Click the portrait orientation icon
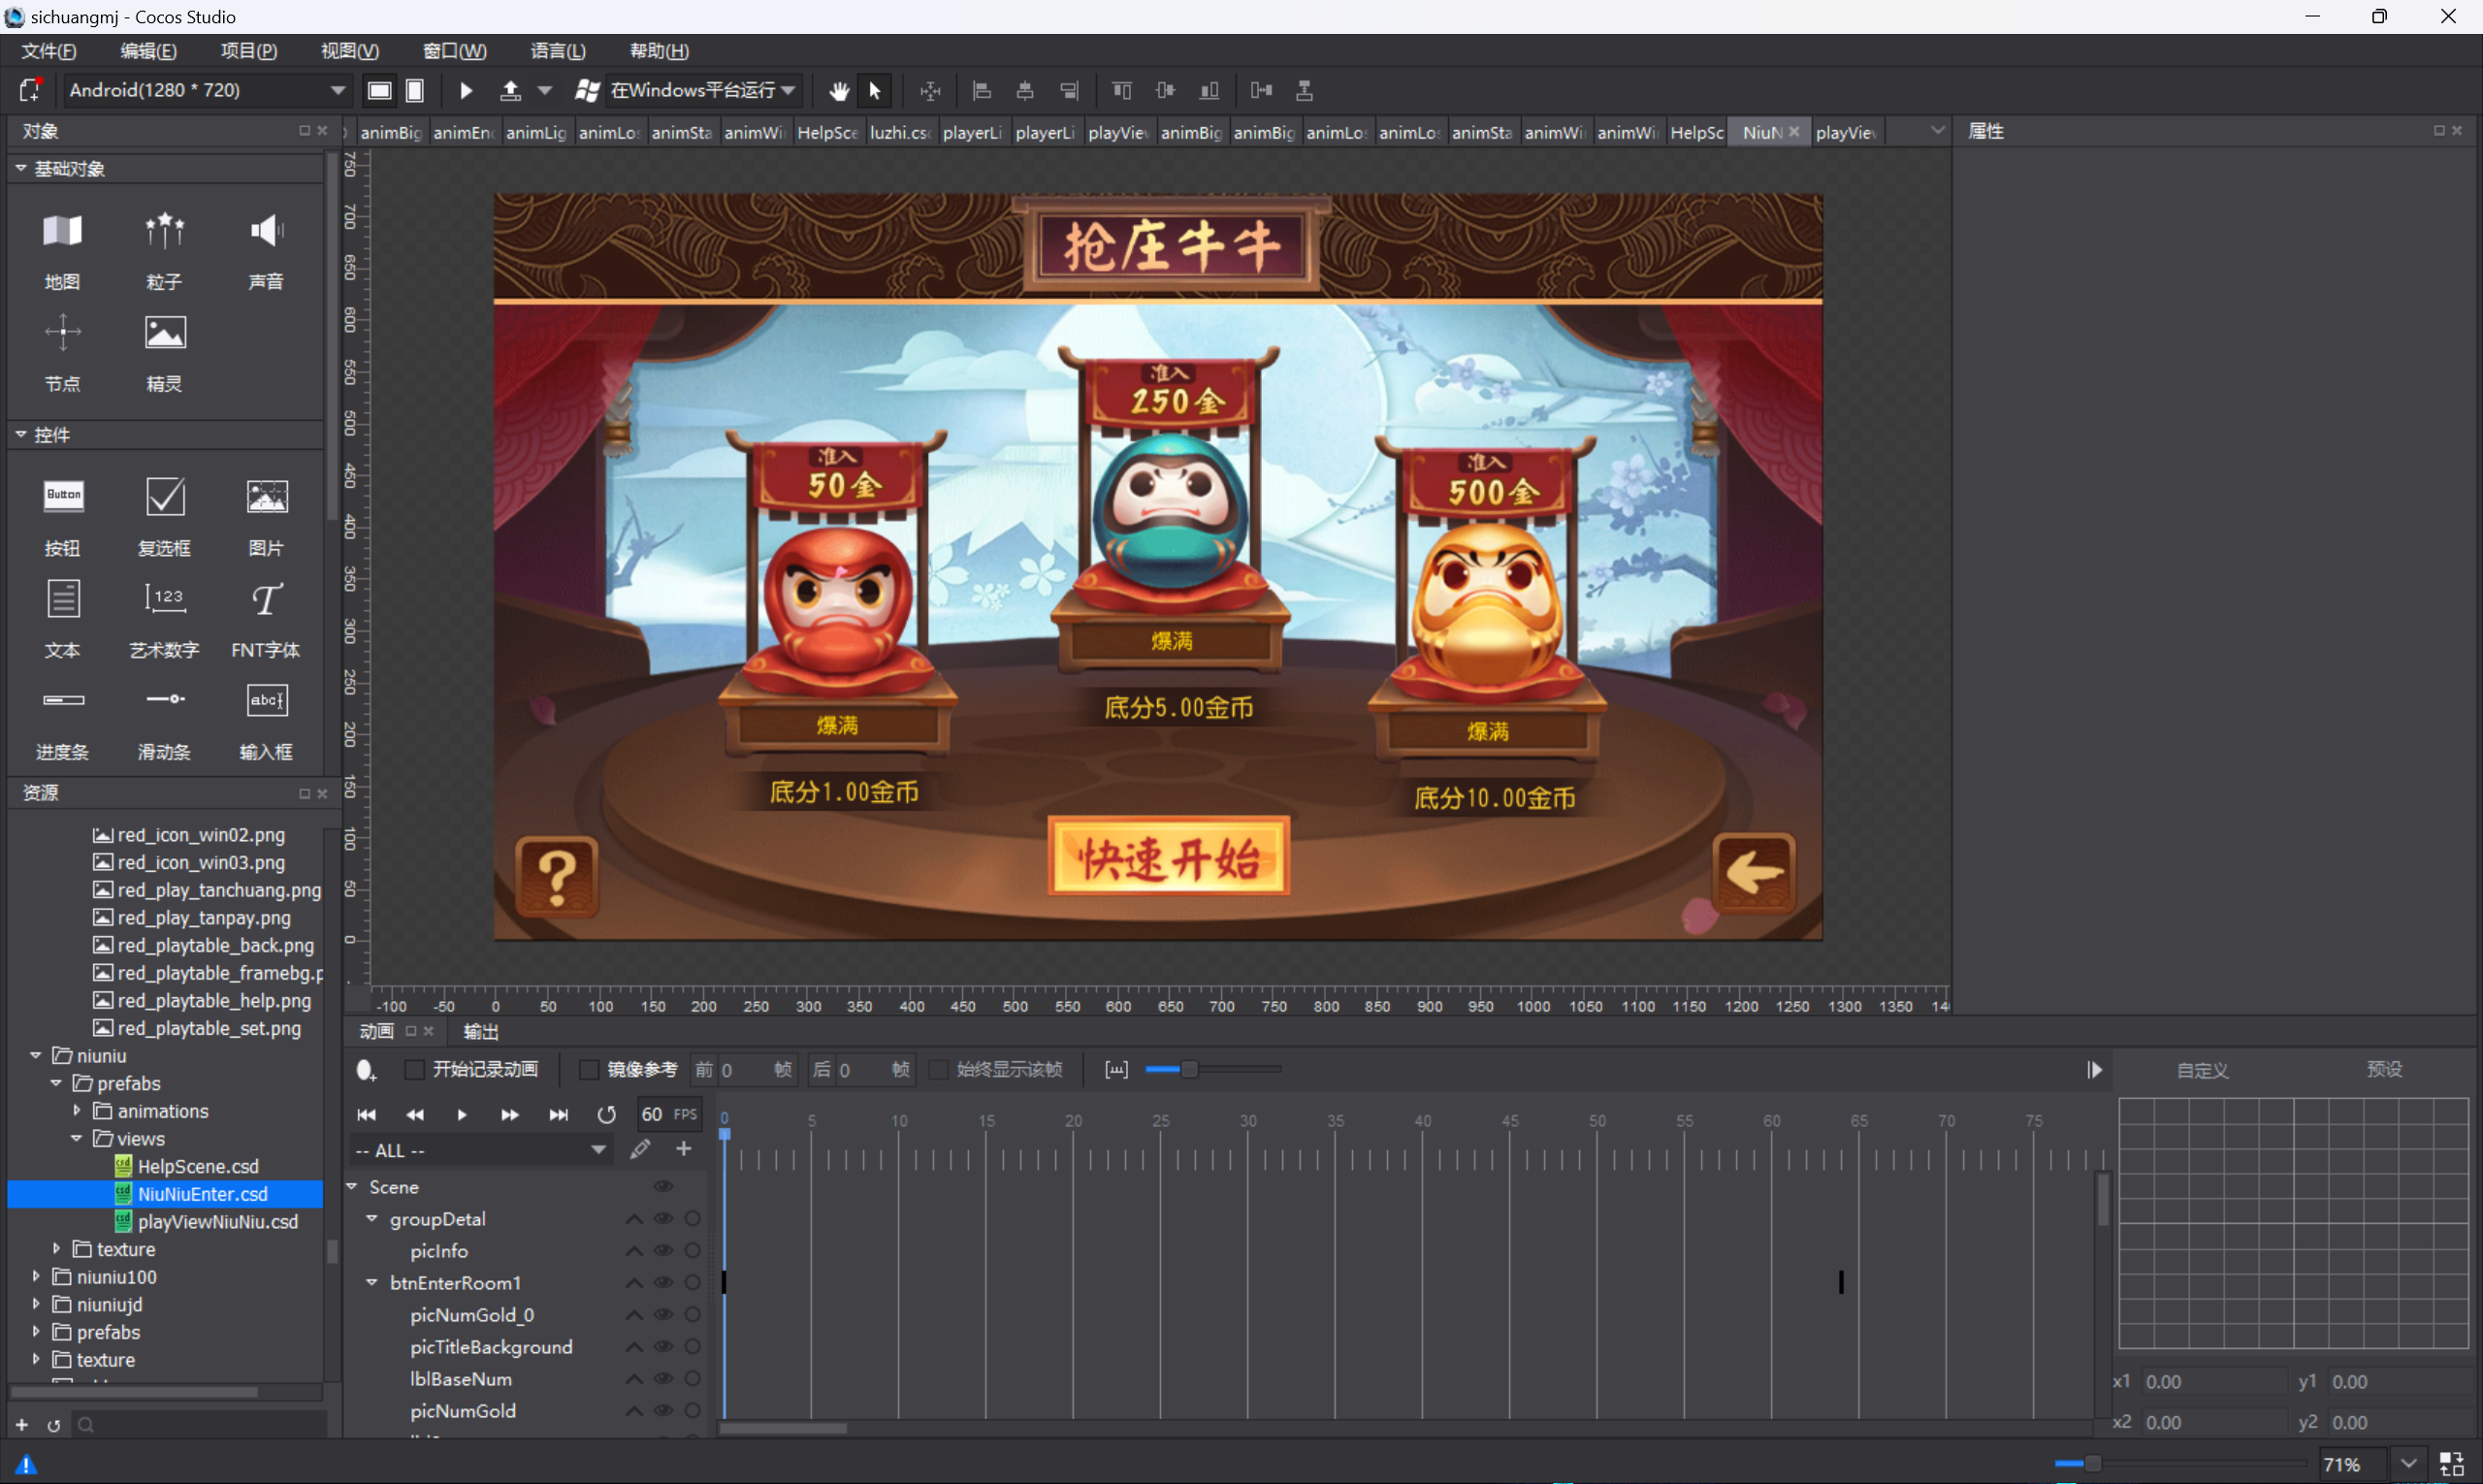The height and width of the screenshot is (1484, 2483). pyautogui.click(x=414, y=91)
